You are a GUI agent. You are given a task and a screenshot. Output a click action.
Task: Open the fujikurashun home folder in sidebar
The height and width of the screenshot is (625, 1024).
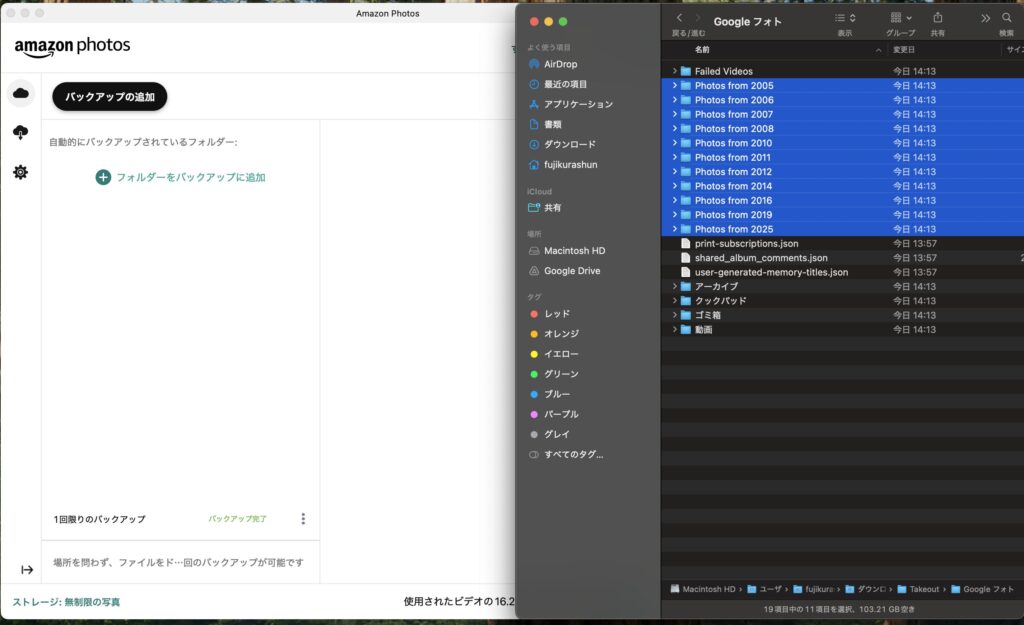pyautogui.click(x=571, y=165)
